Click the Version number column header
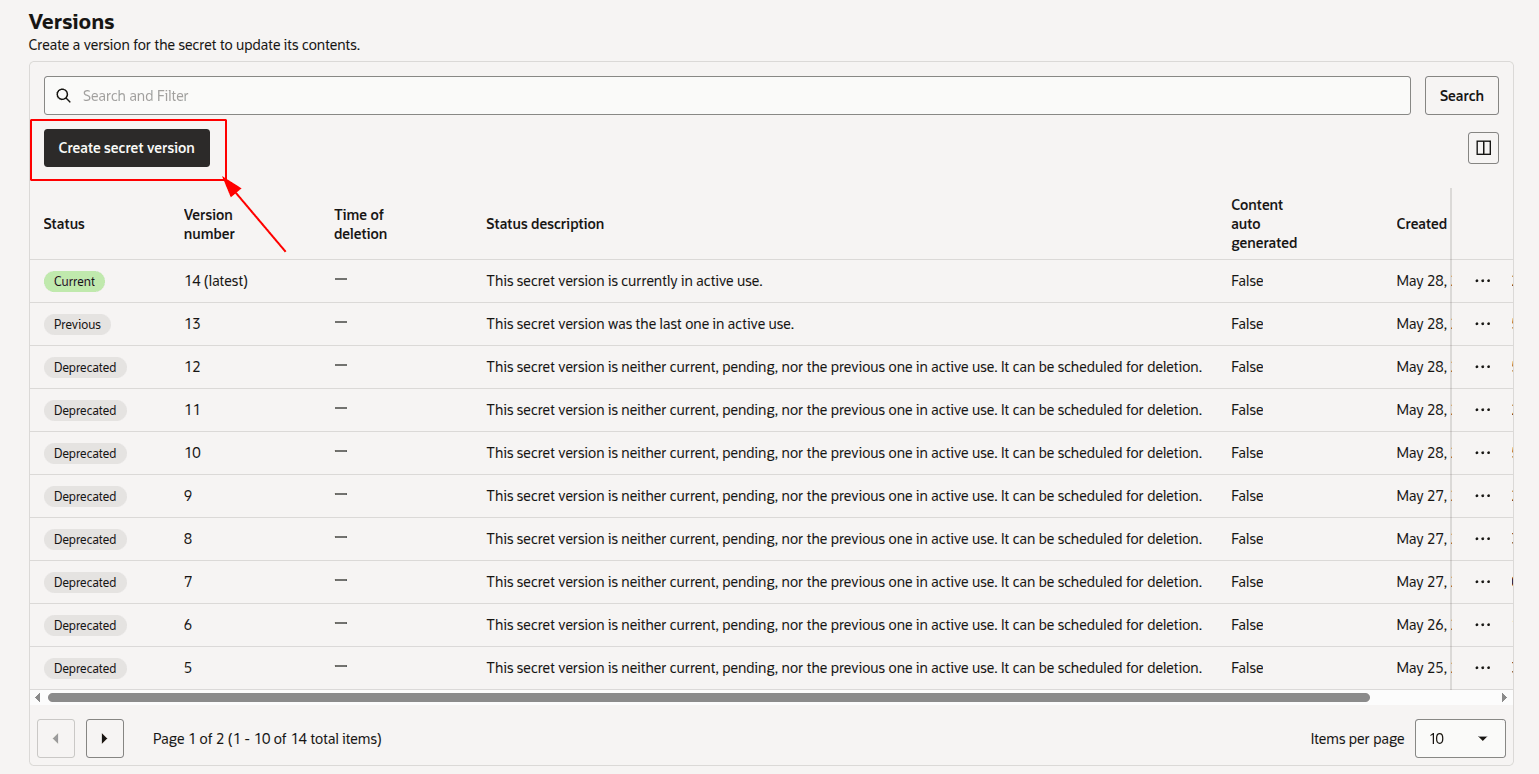Screen dimensions: 1539x774 208,224
